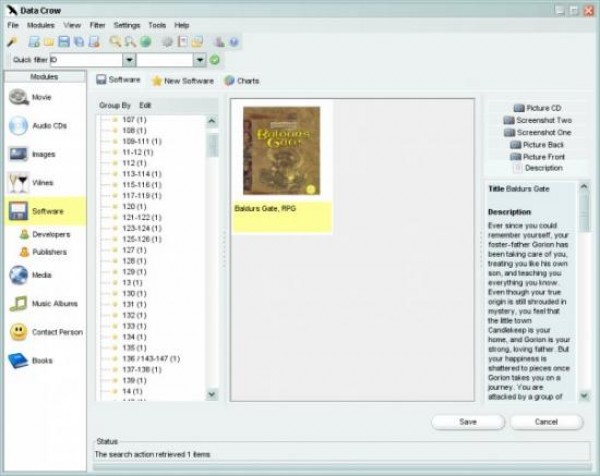Open the Modules menu
The width and height of the screenshot is (600, 476).
41,24
